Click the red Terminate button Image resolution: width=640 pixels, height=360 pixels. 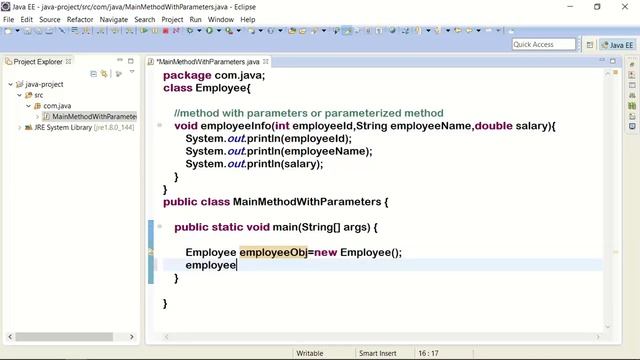[165, 31]
